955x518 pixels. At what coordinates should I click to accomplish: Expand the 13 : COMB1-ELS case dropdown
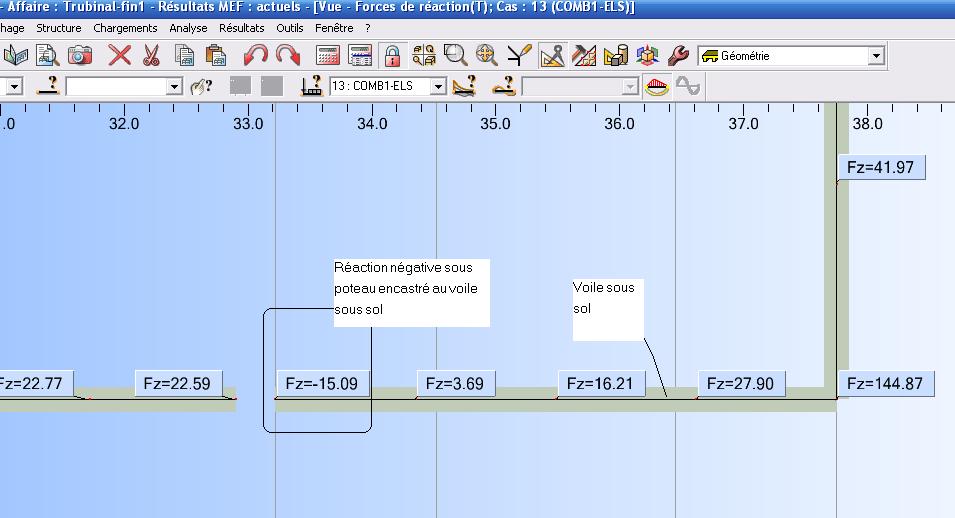(x=438, y=87)
